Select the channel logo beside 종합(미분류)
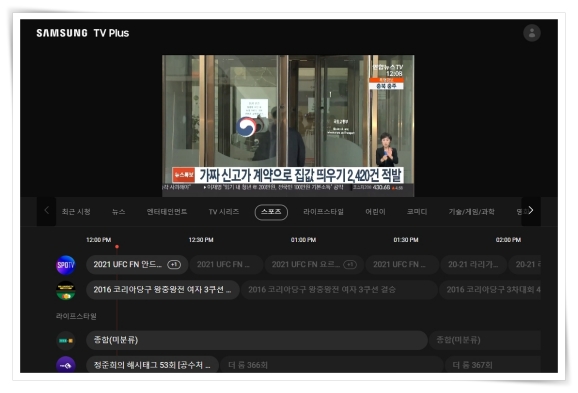The height and width of the screenshot is (393, 578). pyautogui.click(x=66, y=340)
